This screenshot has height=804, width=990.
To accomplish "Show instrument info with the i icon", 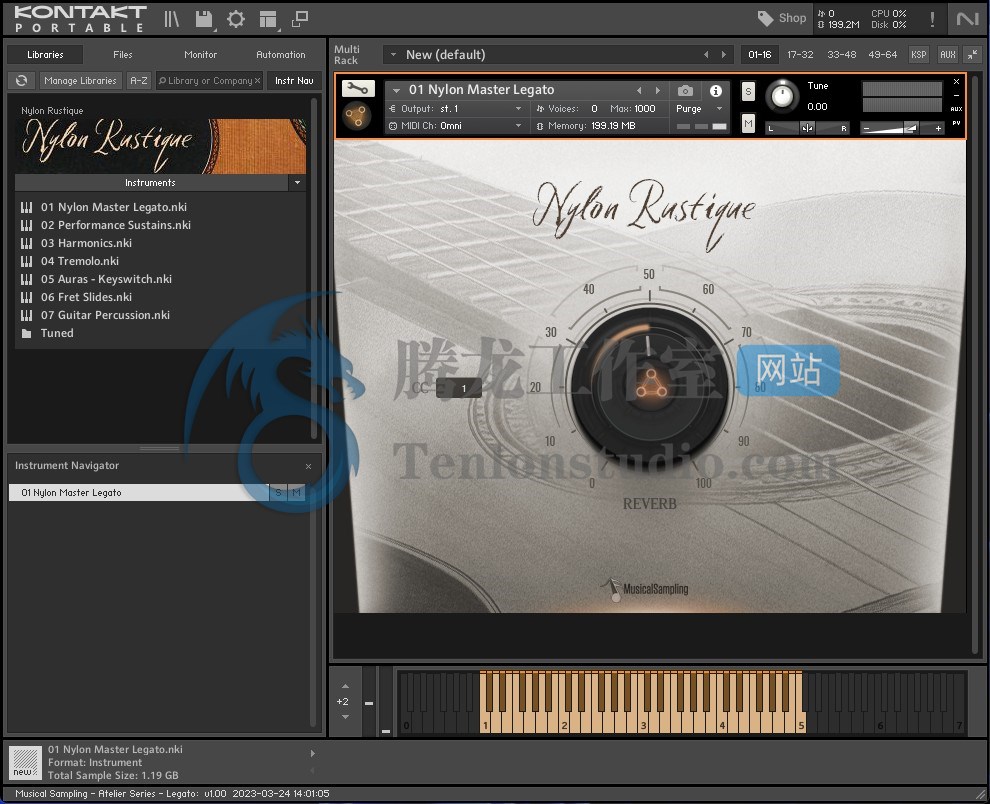I will (x=716, y=90).
